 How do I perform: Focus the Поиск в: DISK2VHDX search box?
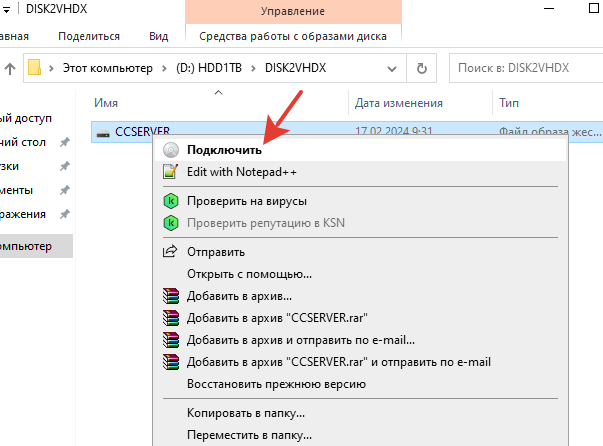(x=526, y=68)
